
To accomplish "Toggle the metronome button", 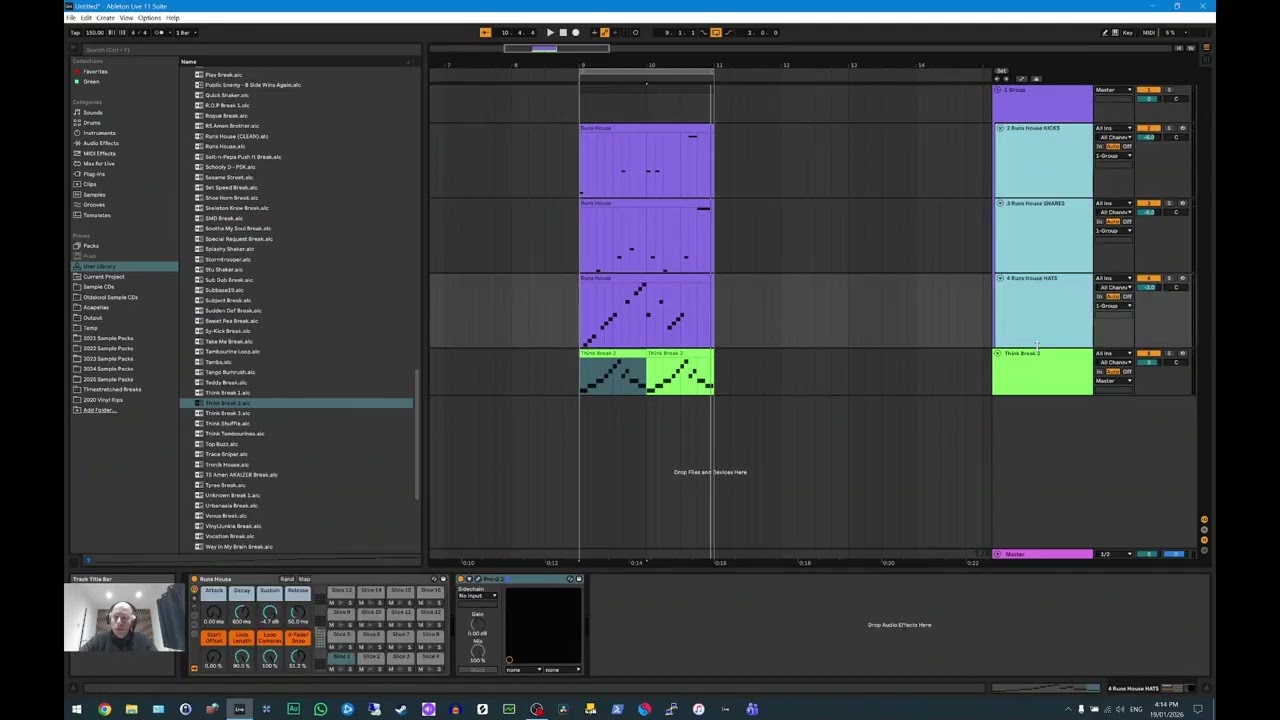I will coord(161,32).
